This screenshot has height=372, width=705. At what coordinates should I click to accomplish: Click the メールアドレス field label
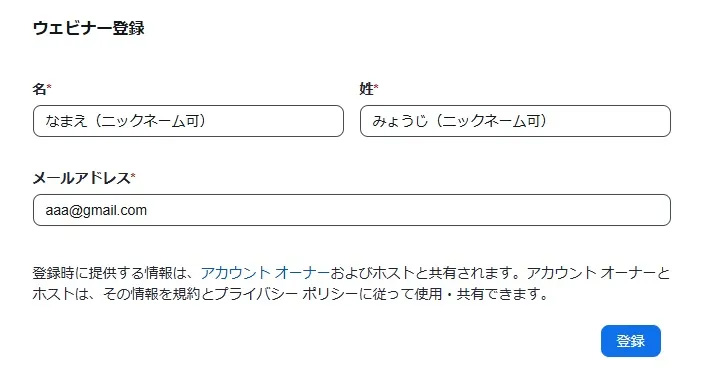(81, 178)
